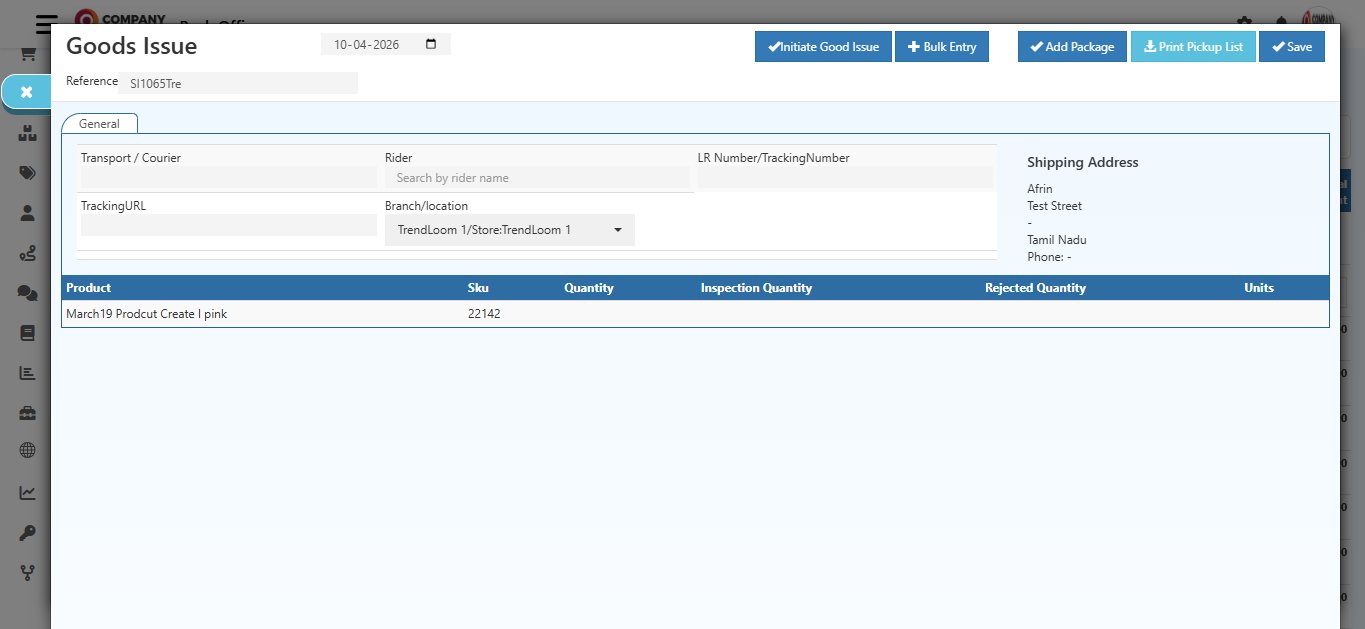Open the reports bar-chart icon in sidebar
This screenshot has width=1365, height=629.
[x=26, y=372]
